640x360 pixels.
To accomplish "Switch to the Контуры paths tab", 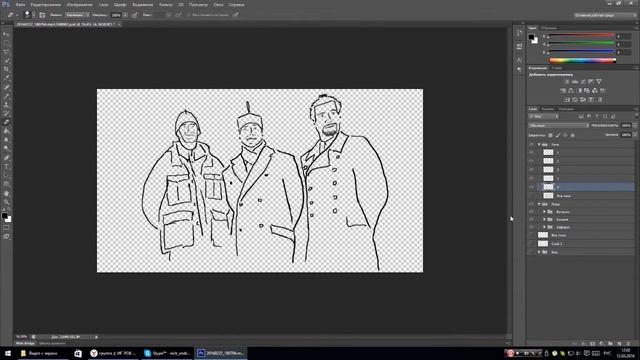I will pos(566,109).
